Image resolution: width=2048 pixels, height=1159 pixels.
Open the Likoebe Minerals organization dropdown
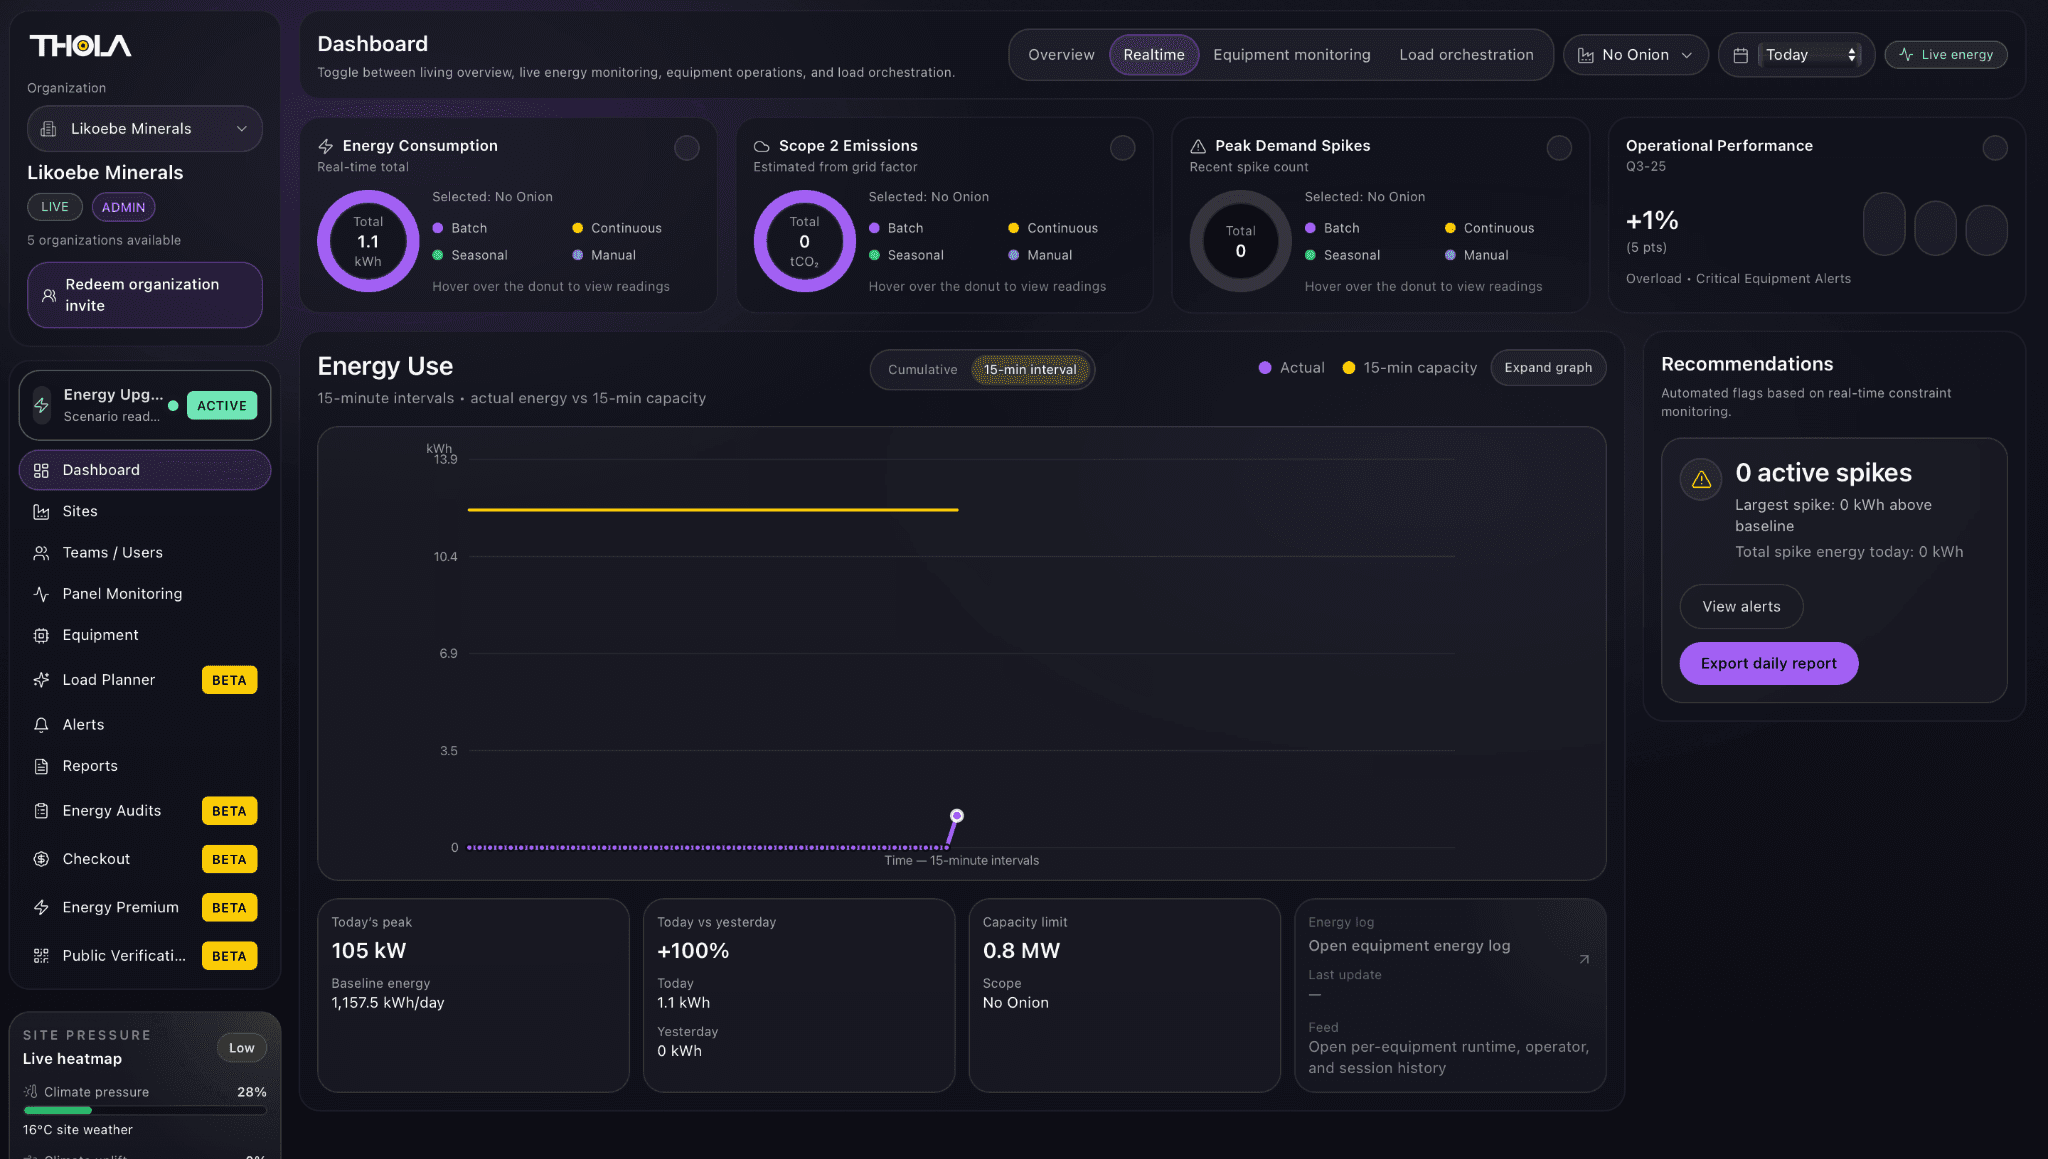(145, 129)
